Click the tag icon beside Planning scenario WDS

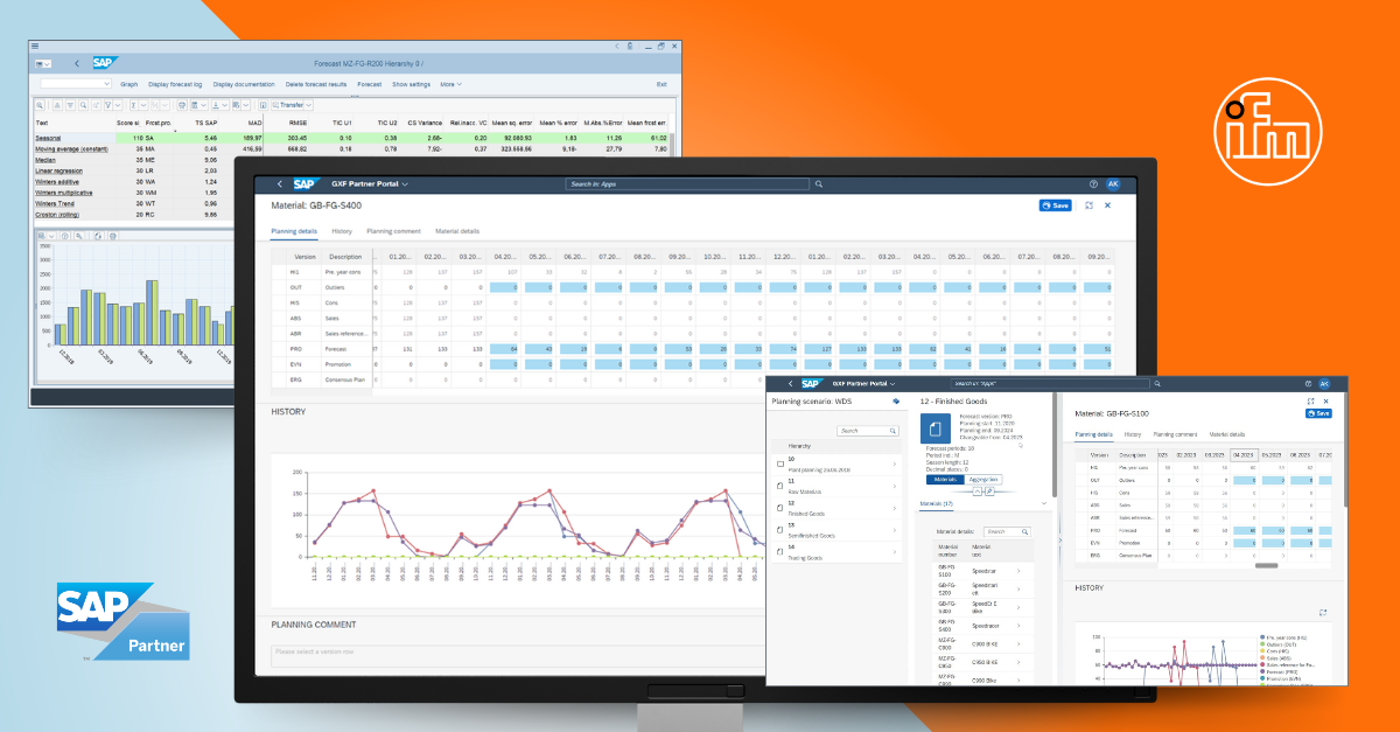pos(895,401)
